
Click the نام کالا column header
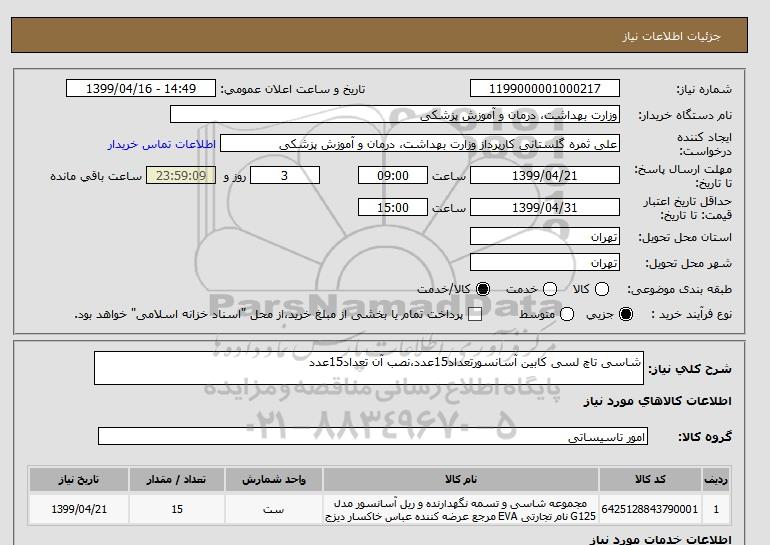point(461,480)
